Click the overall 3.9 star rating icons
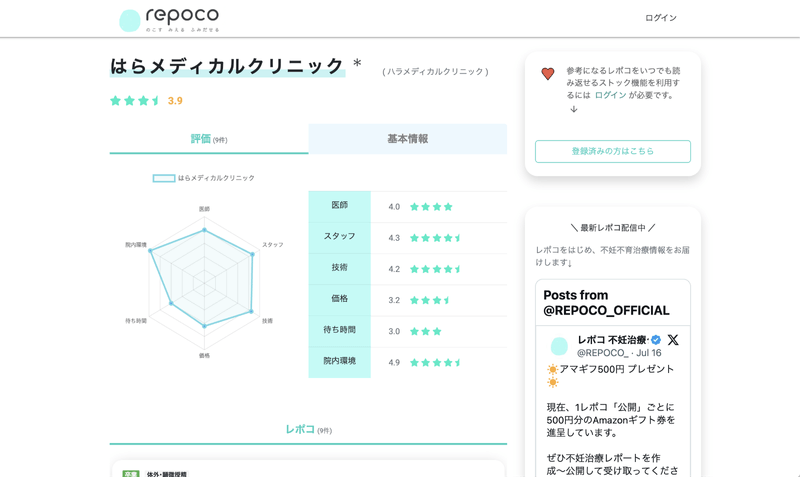The width and height of the screenshot is (800, 477). pos(135,101)
